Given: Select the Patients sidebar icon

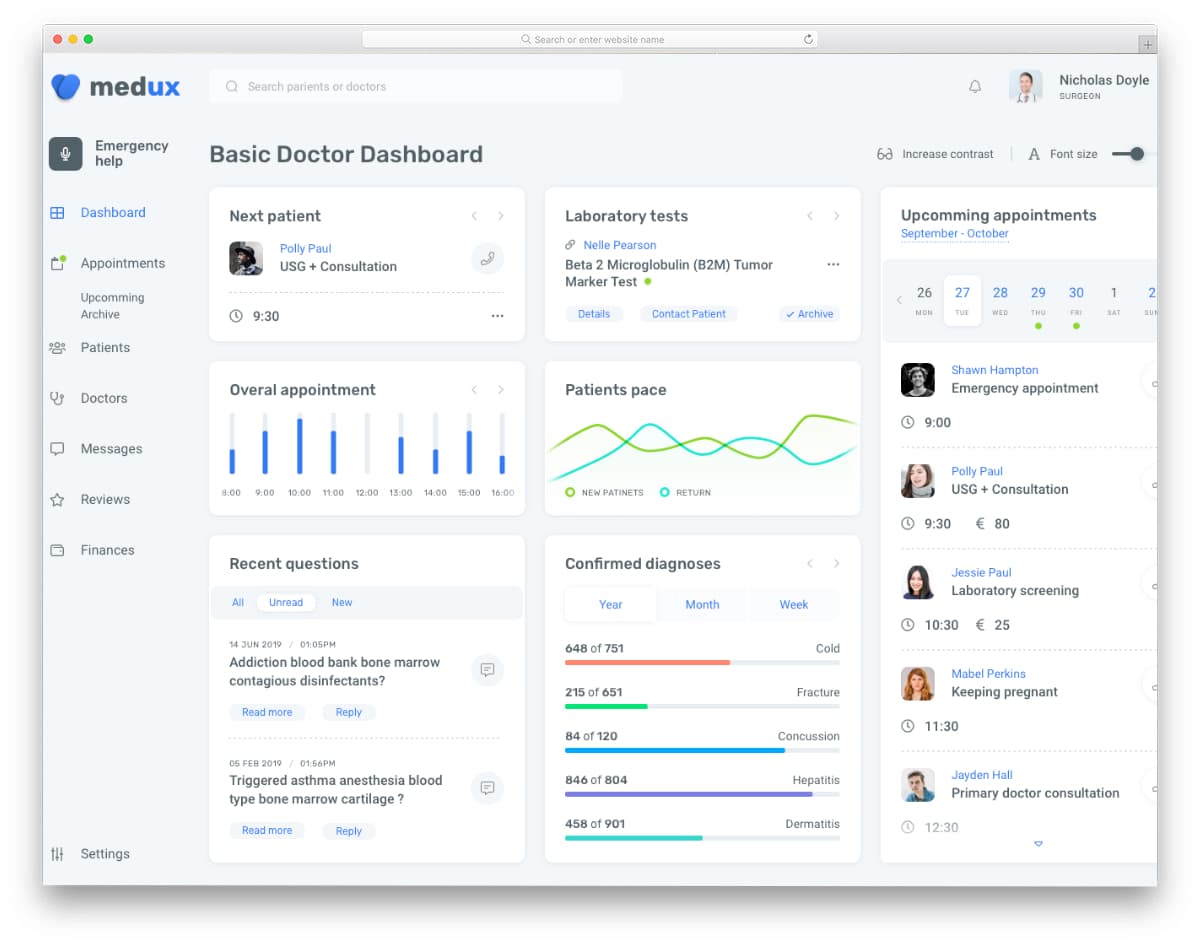Looking at the screenshot, I should [58, 347].
